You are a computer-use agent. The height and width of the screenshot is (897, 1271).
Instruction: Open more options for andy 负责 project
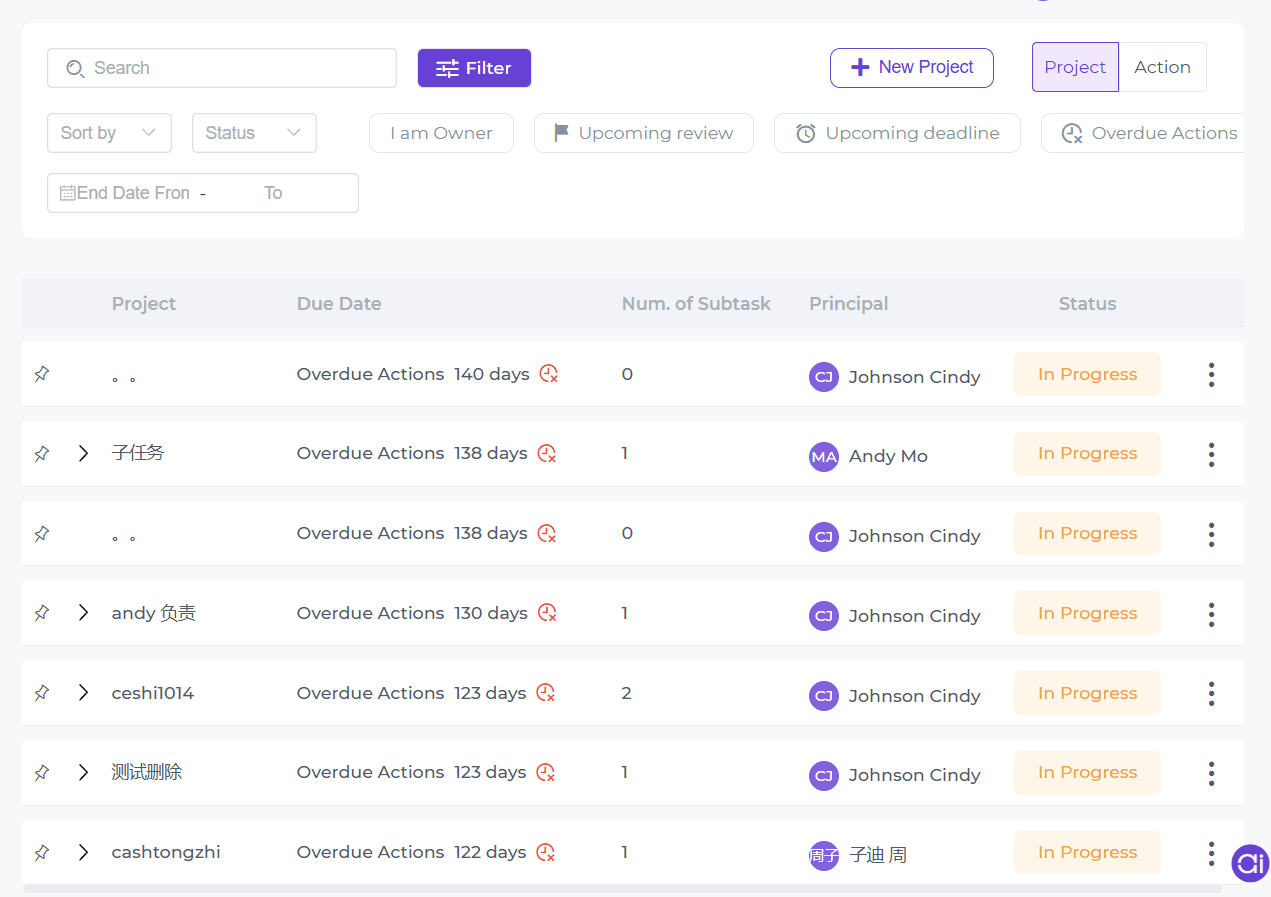pyautogui.click(x=1211, y=615)
